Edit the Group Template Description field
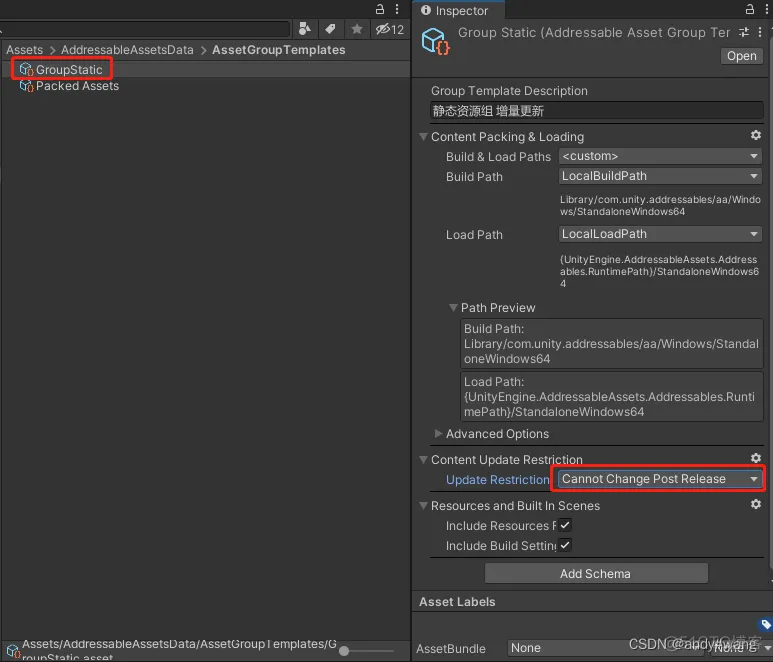 [597, 111]
